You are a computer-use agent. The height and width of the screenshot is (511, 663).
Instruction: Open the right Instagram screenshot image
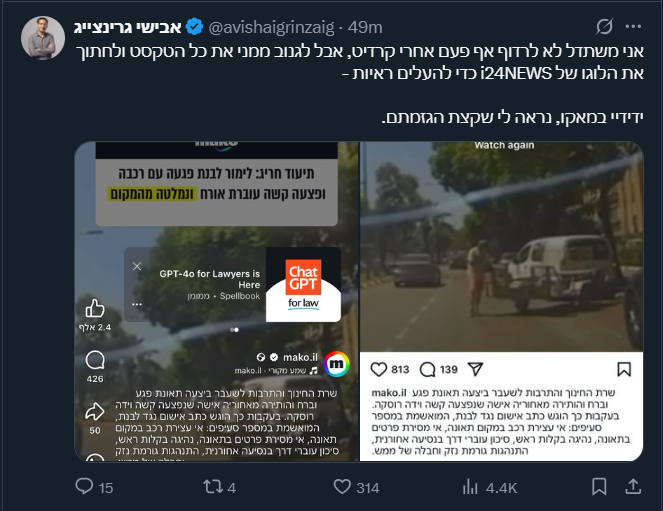(501, 301)
